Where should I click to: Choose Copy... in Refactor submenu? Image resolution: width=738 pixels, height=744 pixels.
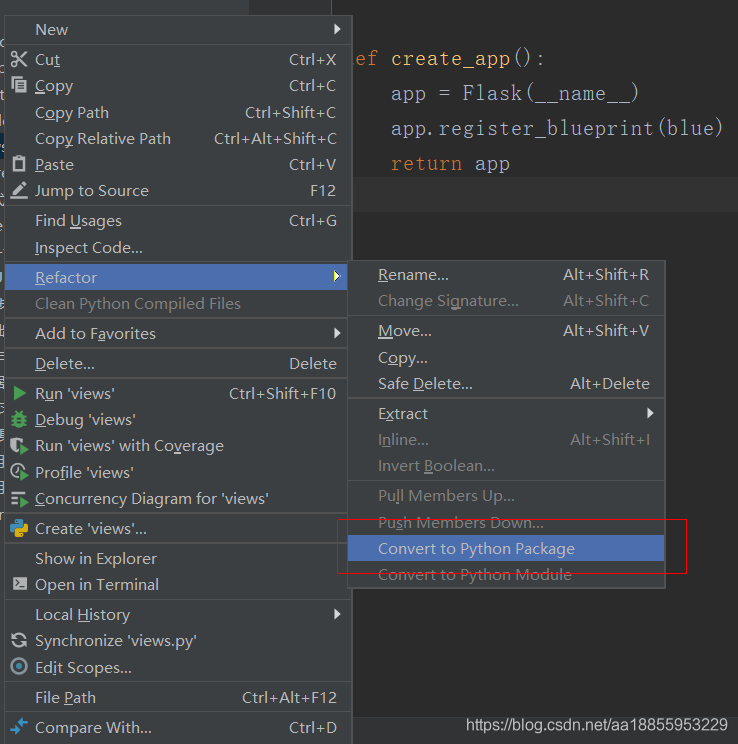pos(506,357)
